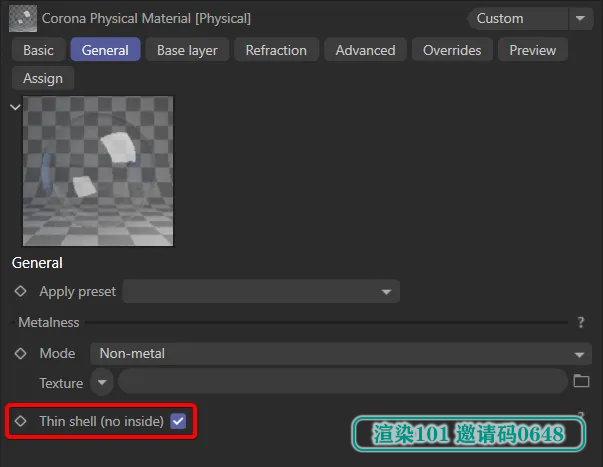The width and height of the screenshot is (603, 467).
Task: Go to the Refraction tab
Action: tap(277, 50)
